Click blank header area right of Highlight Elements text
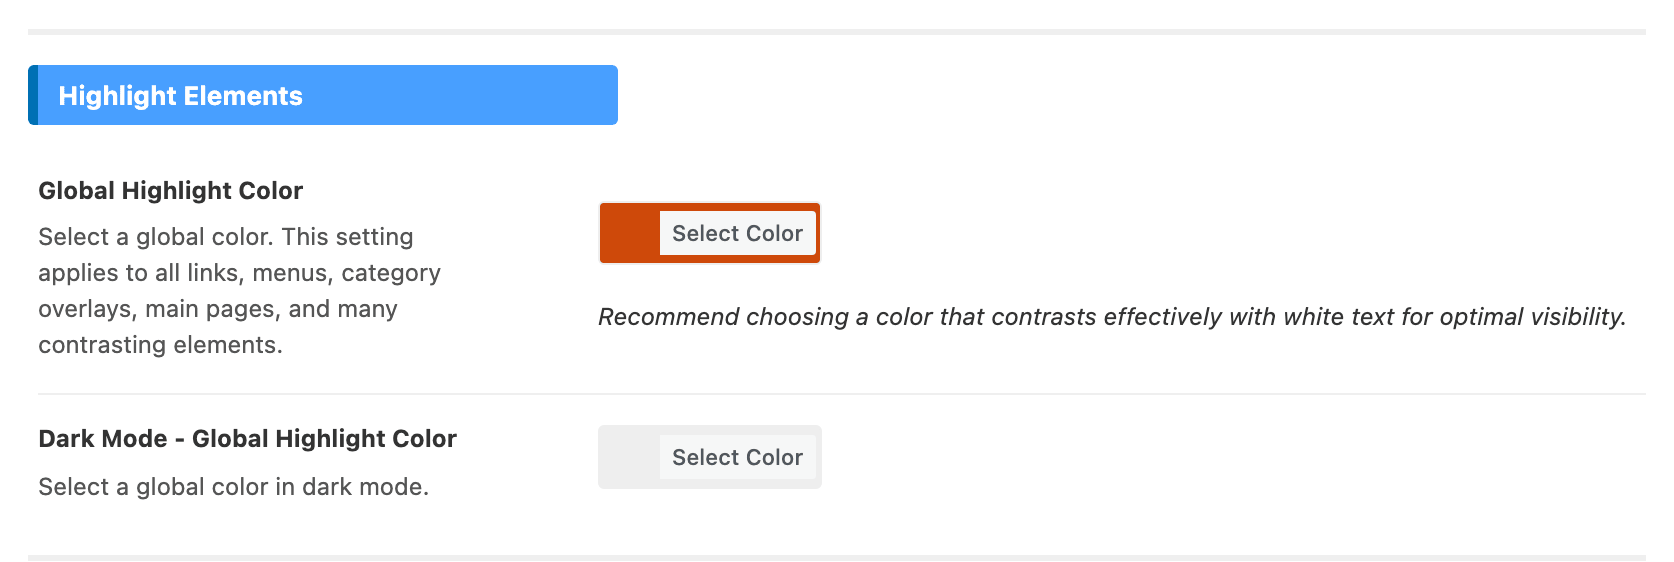This screenshot has width=1674, height=562. (460, 95)
